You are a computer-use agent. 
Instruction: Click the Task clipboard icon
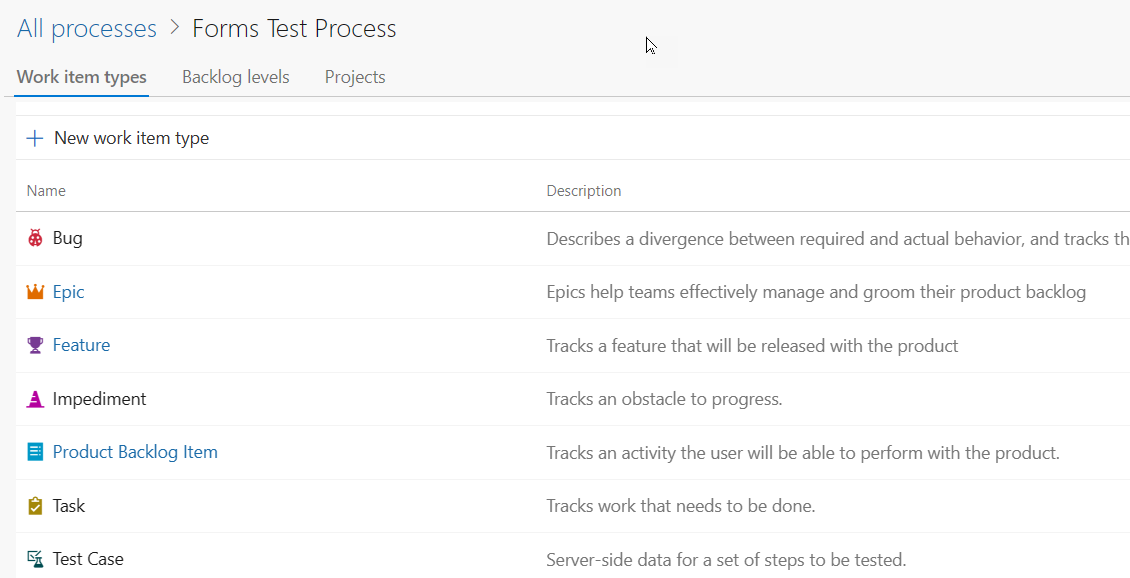pyautogui.click(x=35, y=506)
